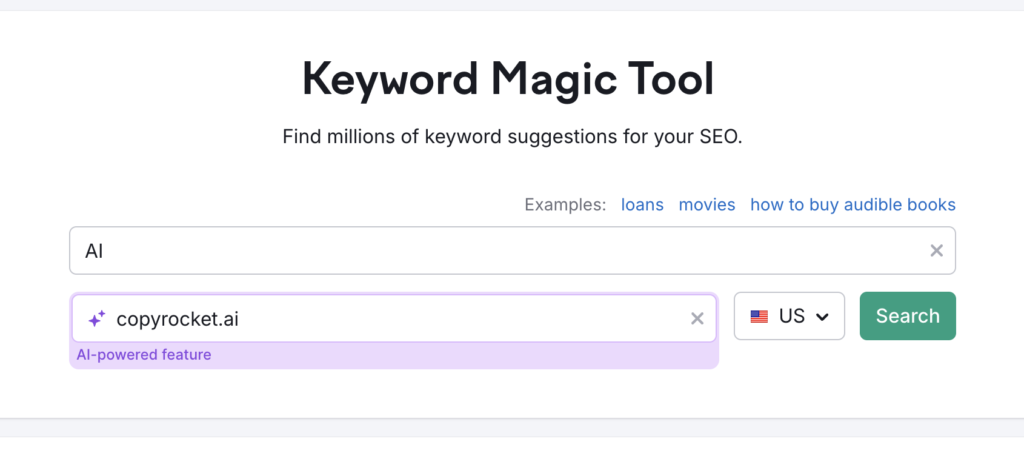
Task: Select the 'loans' example keyword
Action: pos(642,205)
